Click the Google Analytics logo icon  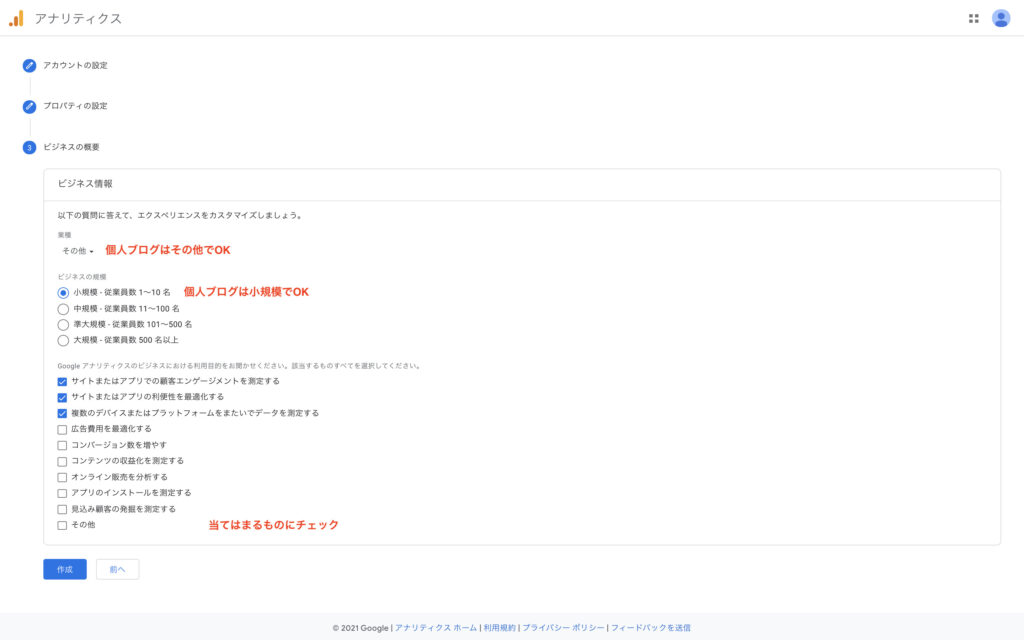[x=16, y=18]
